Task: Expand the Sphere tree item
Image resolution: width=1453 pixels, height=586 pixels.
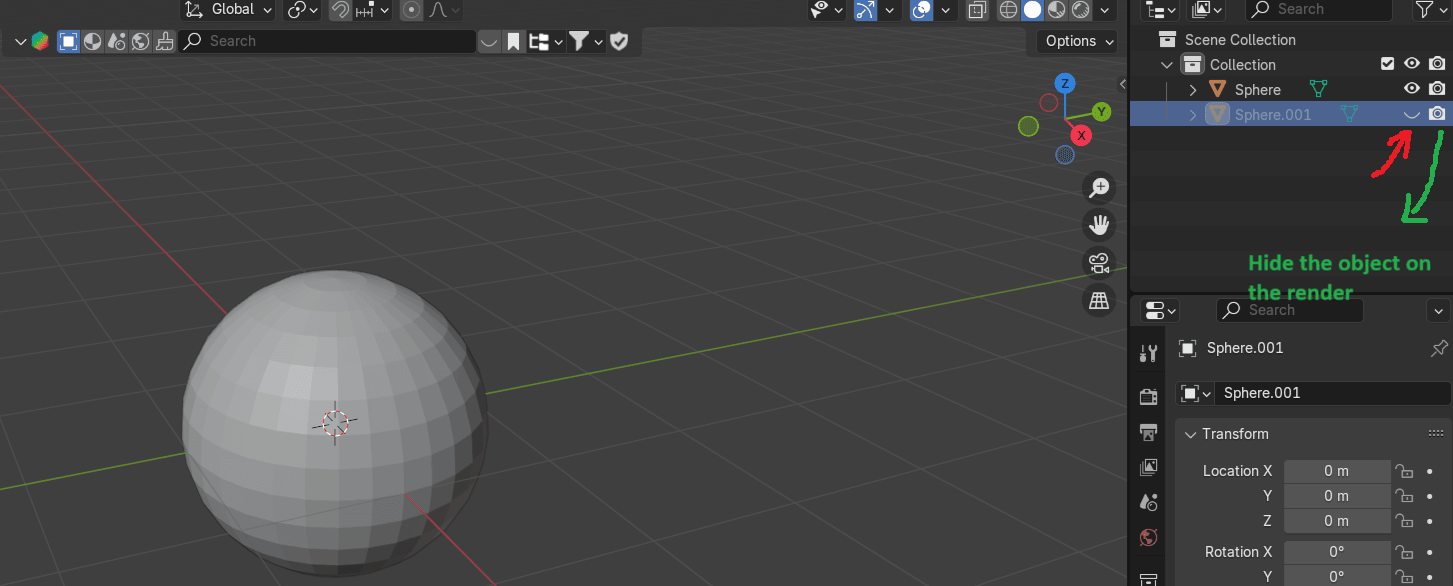Action: tap(1193, 90)
